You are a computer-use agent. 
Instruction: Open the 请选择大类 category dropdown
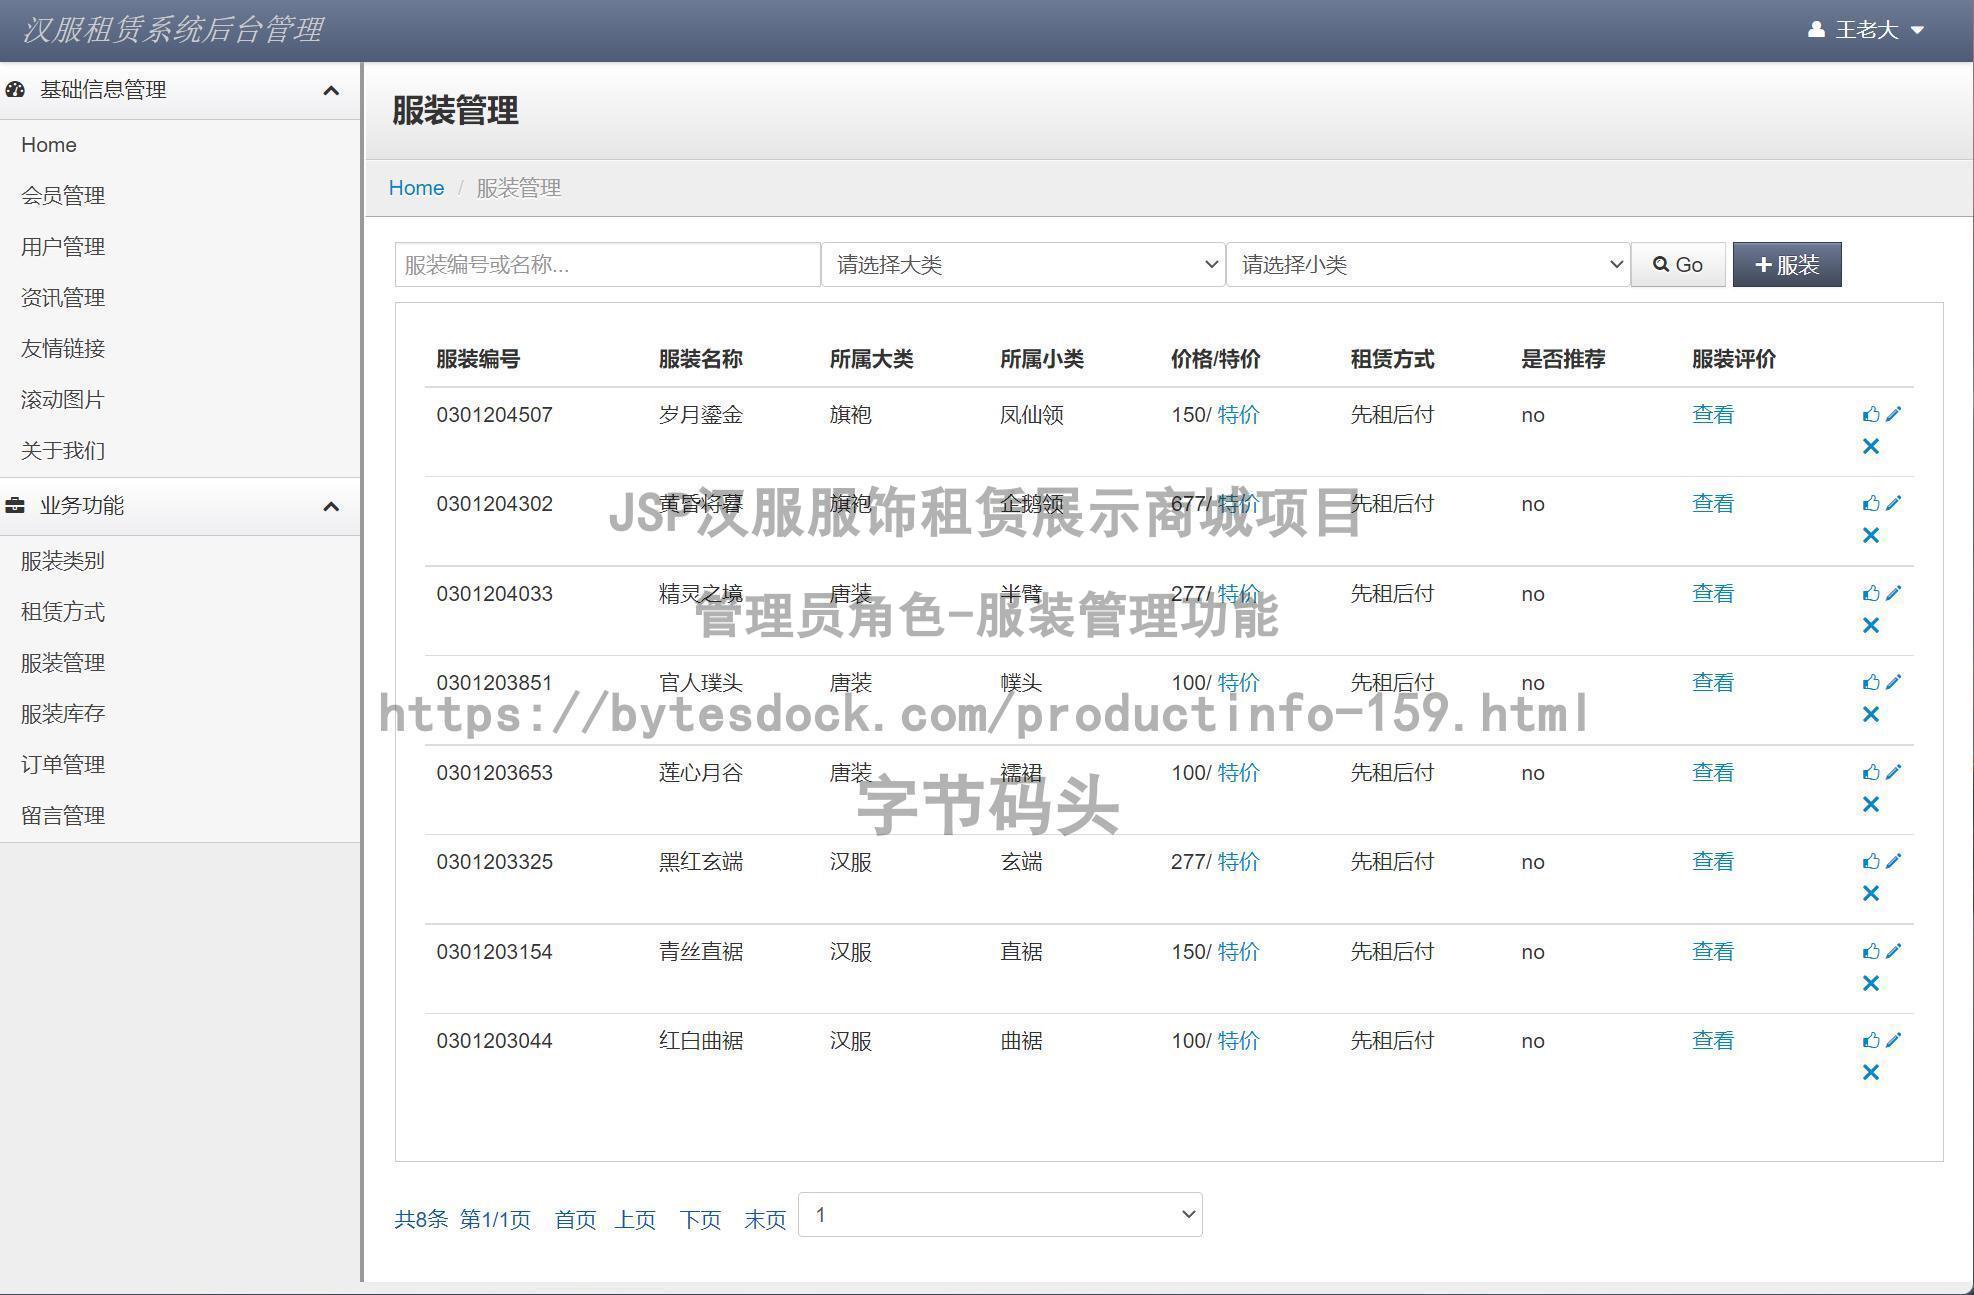(1023, 265)
